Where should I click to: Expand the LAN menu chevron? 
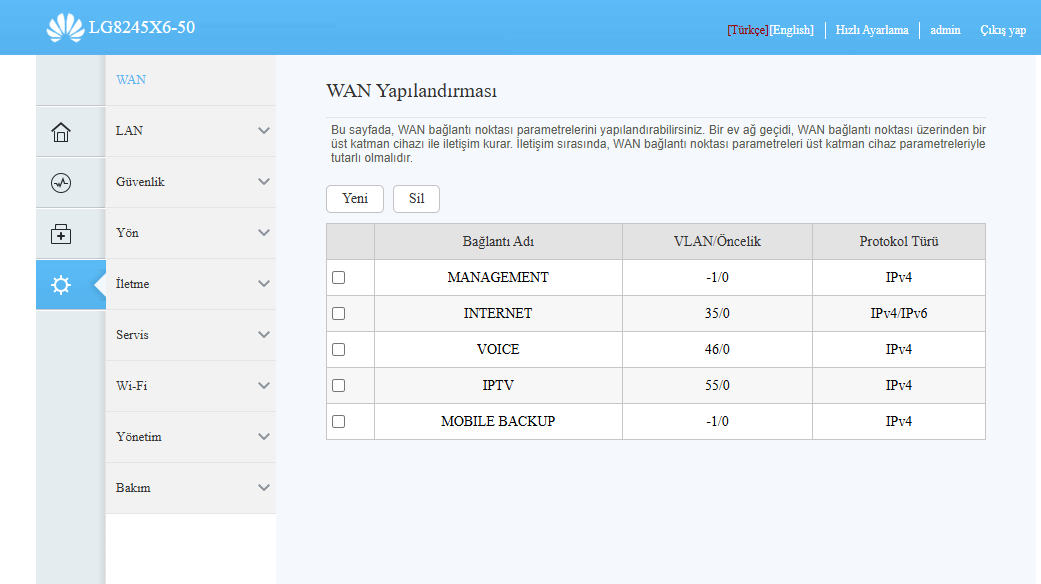264,131
